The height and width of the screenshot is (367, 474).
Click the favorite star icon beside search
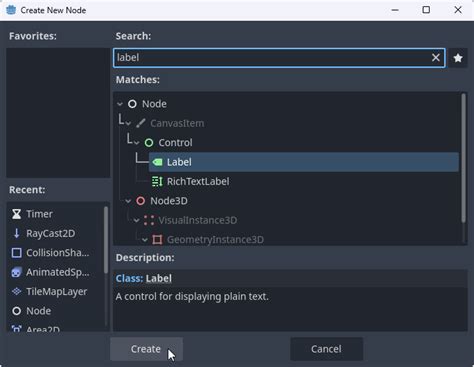coord(458,58)
